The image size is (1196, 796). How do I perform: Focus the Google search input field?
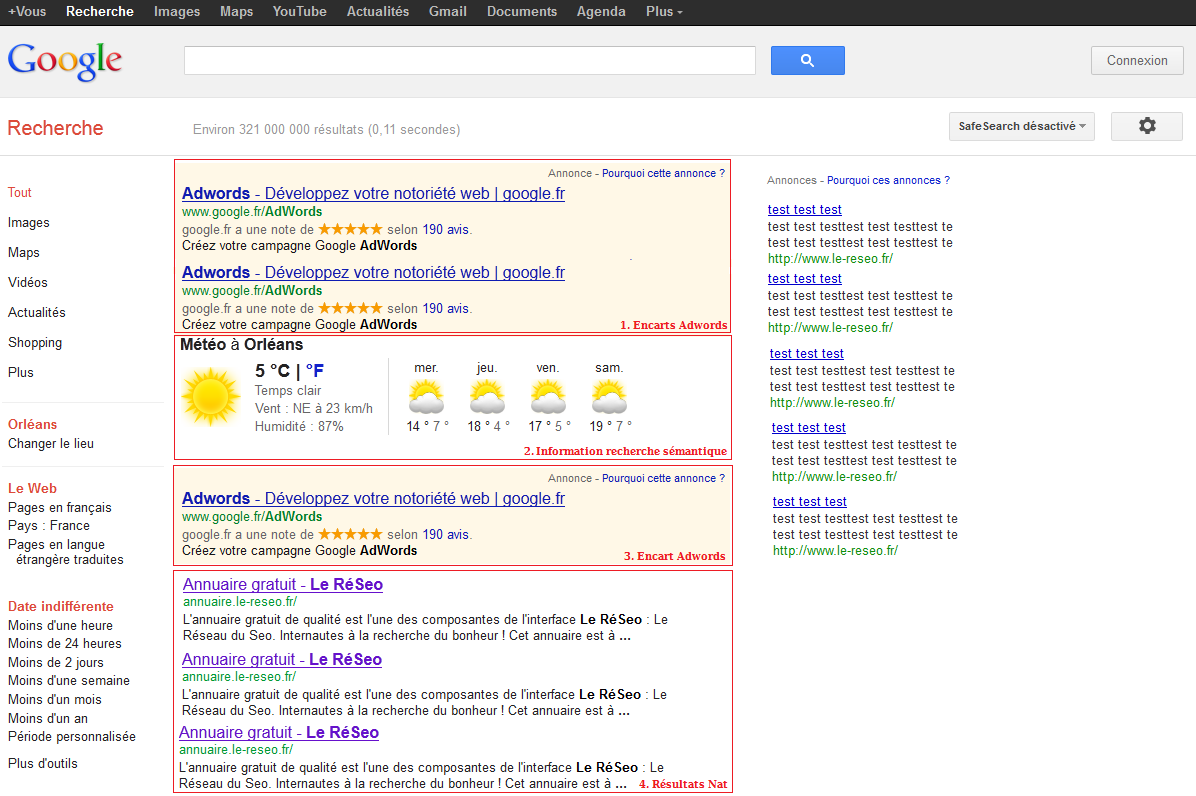point(470,60)
